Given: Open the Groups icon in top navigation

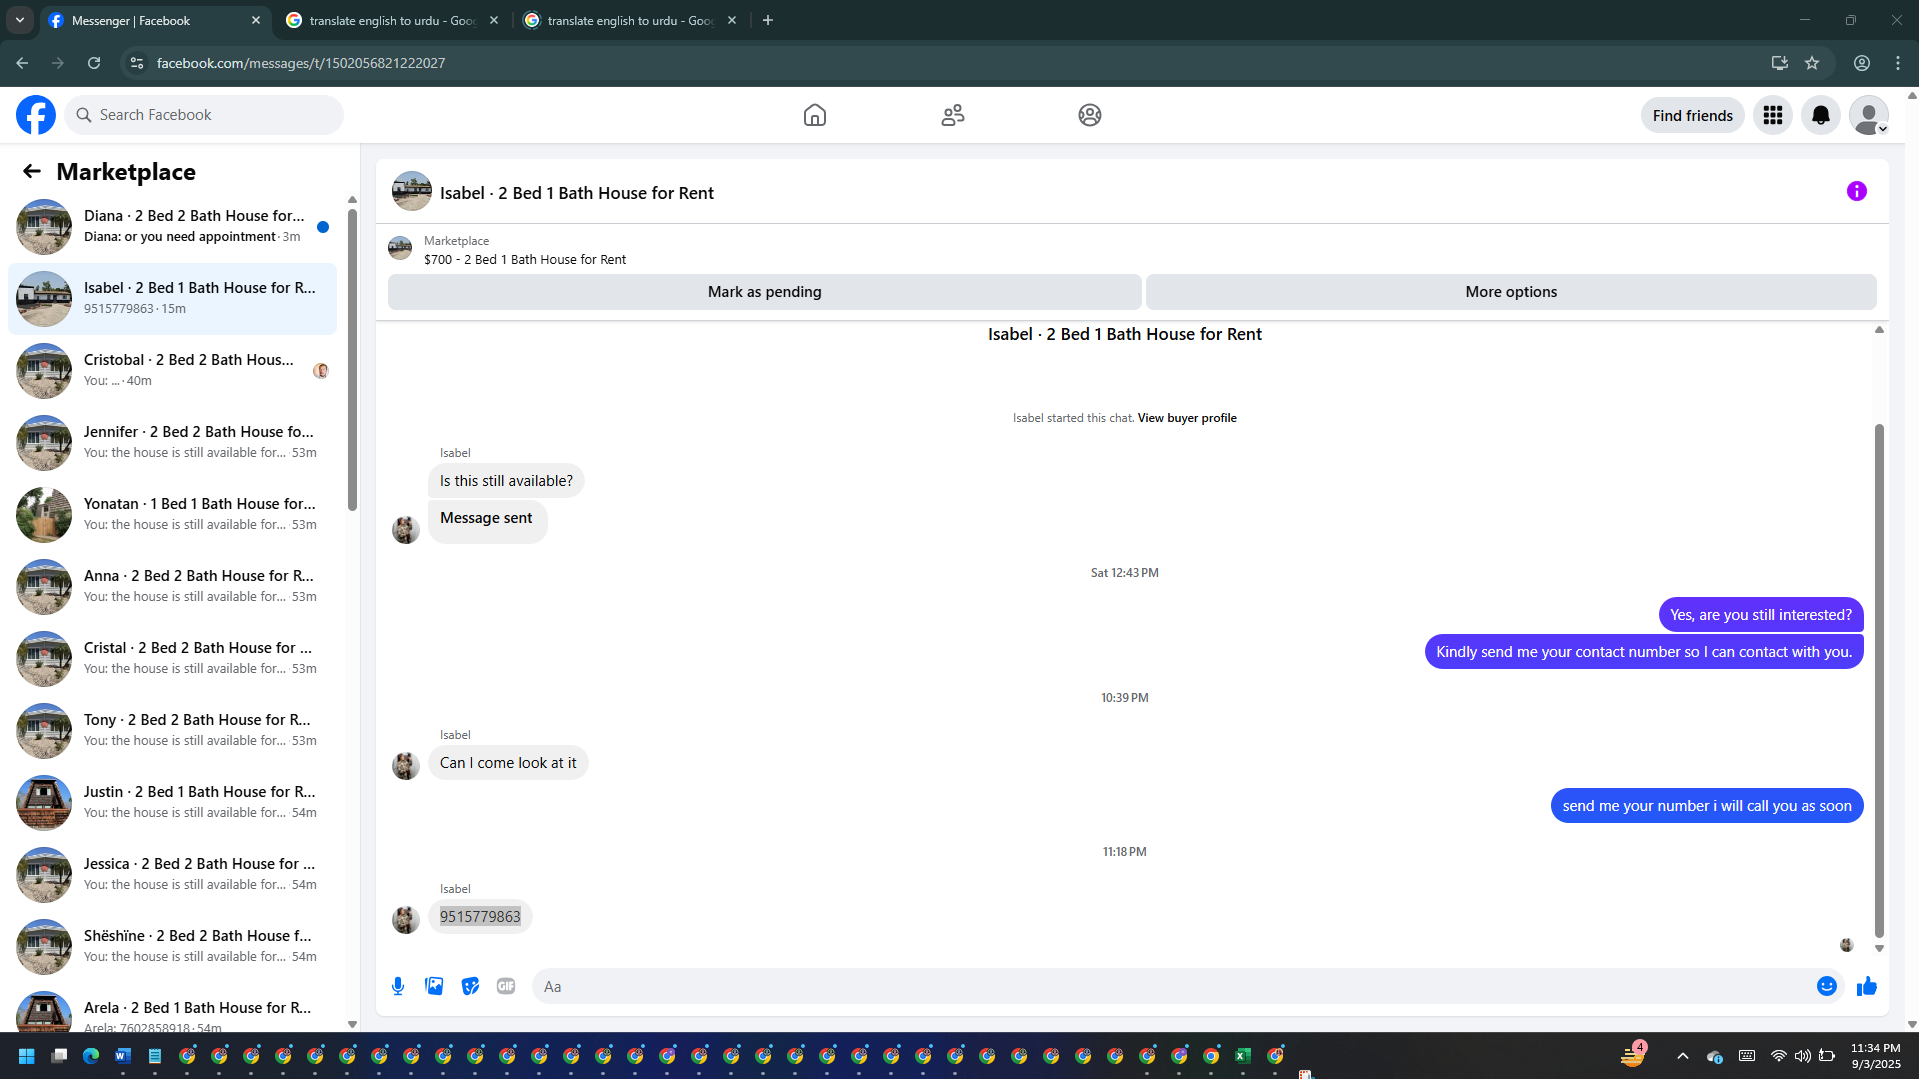Looking at the screenshot, I should point(1090,115).
